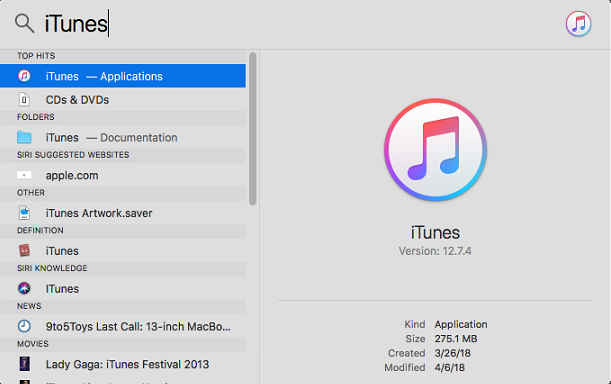Open iTunes — Documentation folder result
This screenshot has height=384, width=611.
coord(123,137)
